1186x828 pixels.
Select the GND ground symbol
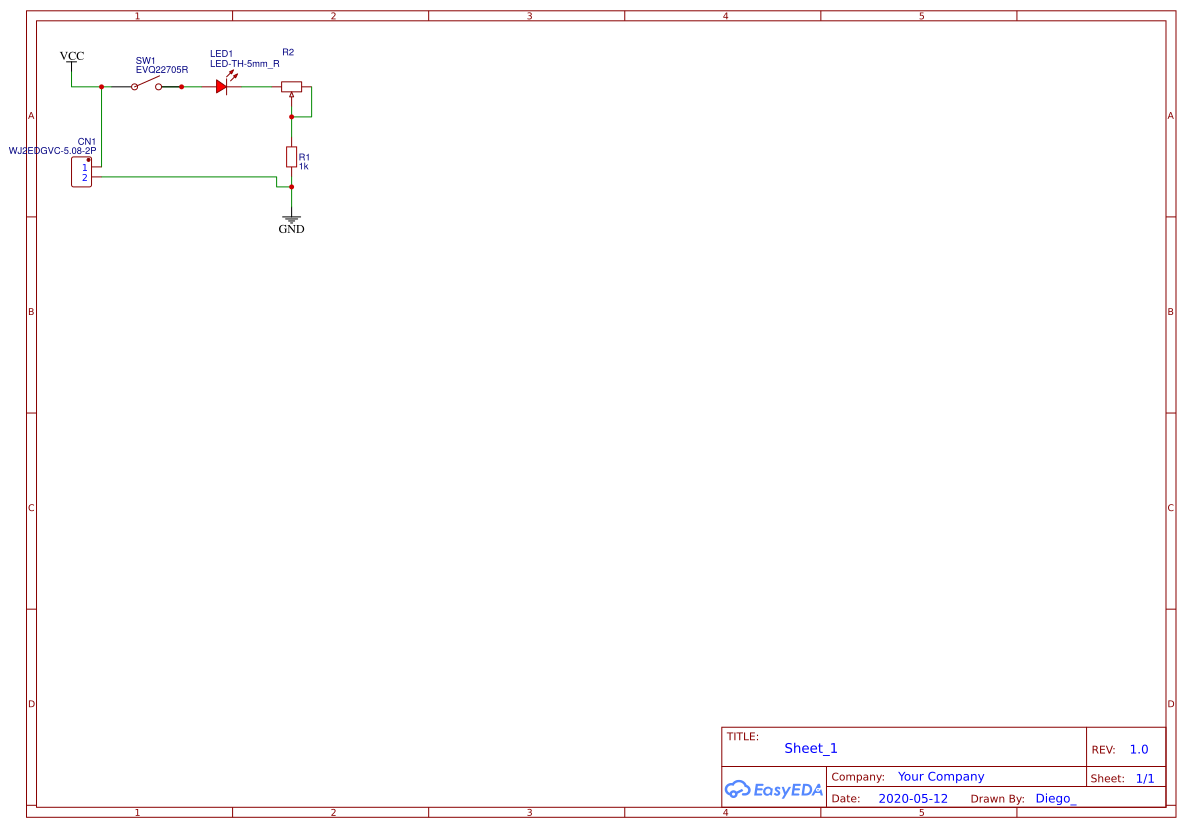(291, 222)
